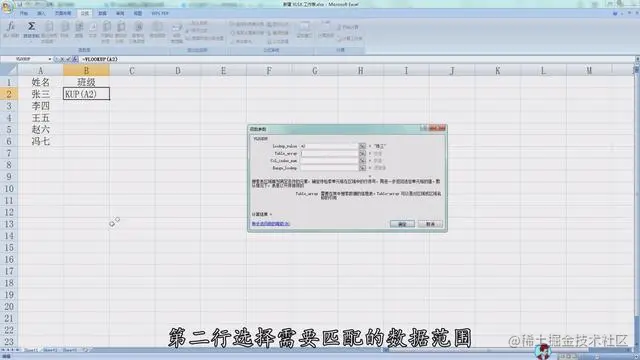Collapse dialog via Col_index_num range selector icon

click(x=362, y=160)
